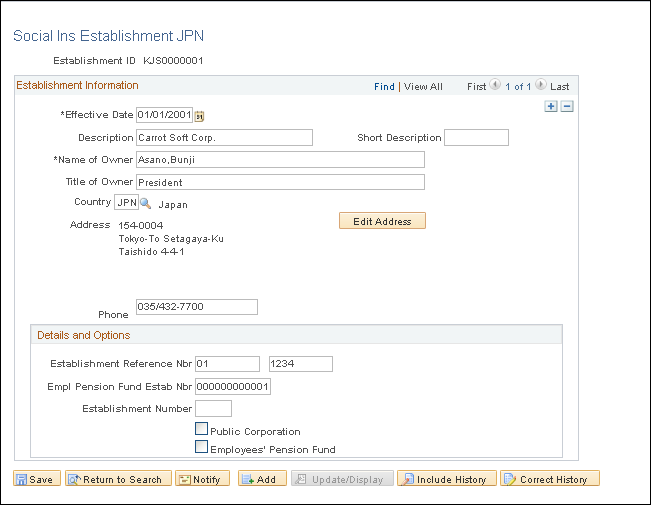The height and width of the screenshot is (505, 651).
Task: Go to previous row arrow
Action: tap(495, 85)
